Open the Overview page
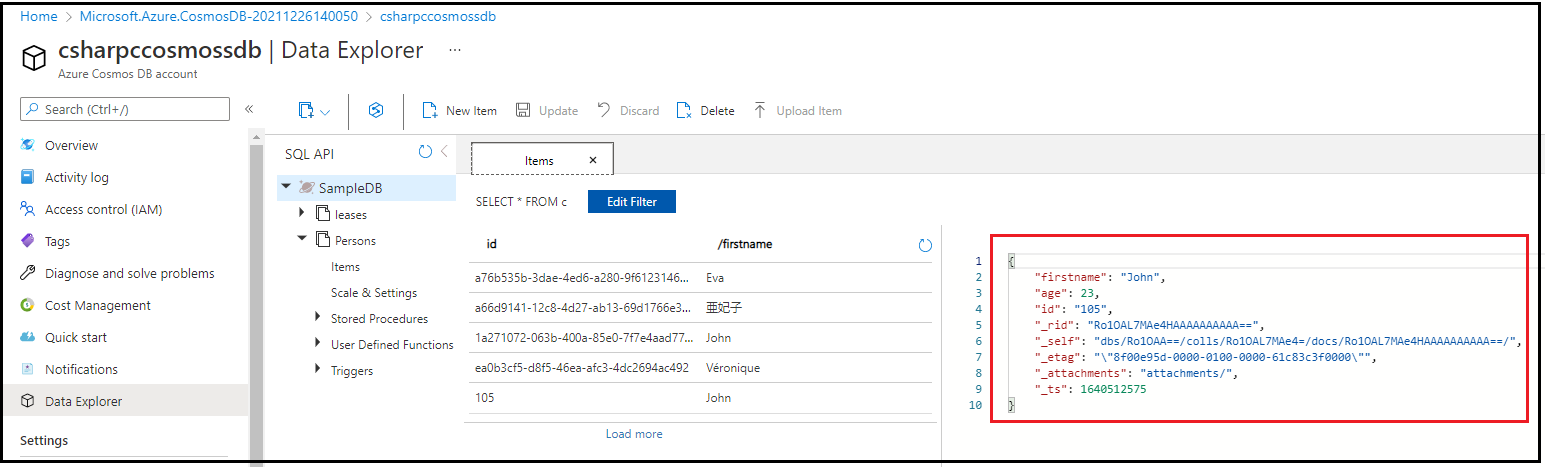This screenshot has width=1545, height=467. click(x=71, y=145)
